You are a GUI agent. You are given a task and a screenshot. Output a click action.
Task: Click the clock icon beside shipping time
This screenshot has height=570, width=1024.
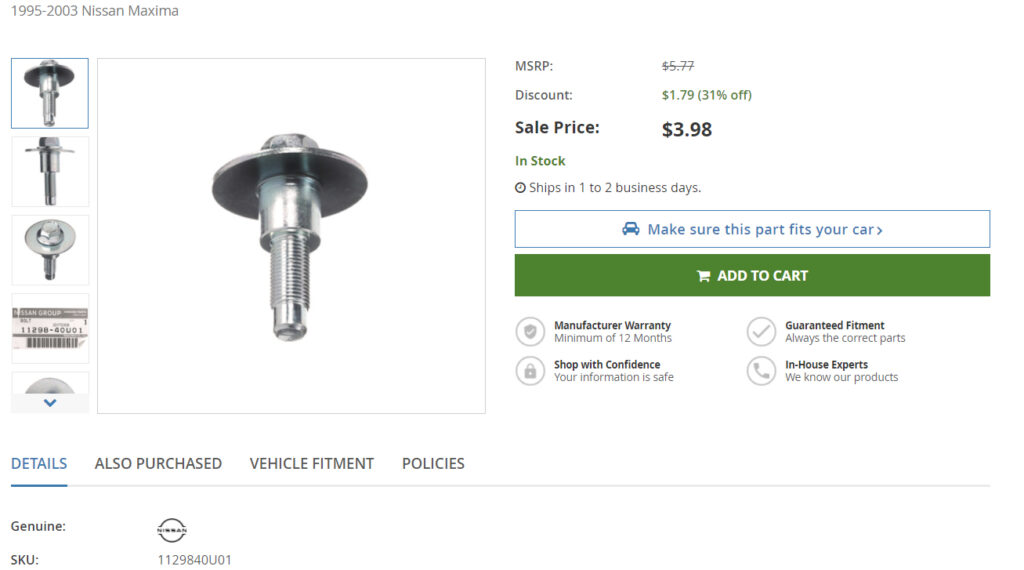520,188
